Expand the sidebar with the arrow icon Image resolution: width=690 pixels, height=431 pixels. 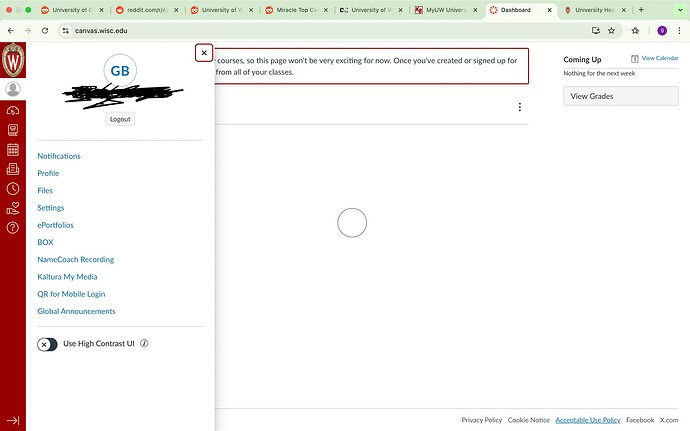tap(13, 420)
